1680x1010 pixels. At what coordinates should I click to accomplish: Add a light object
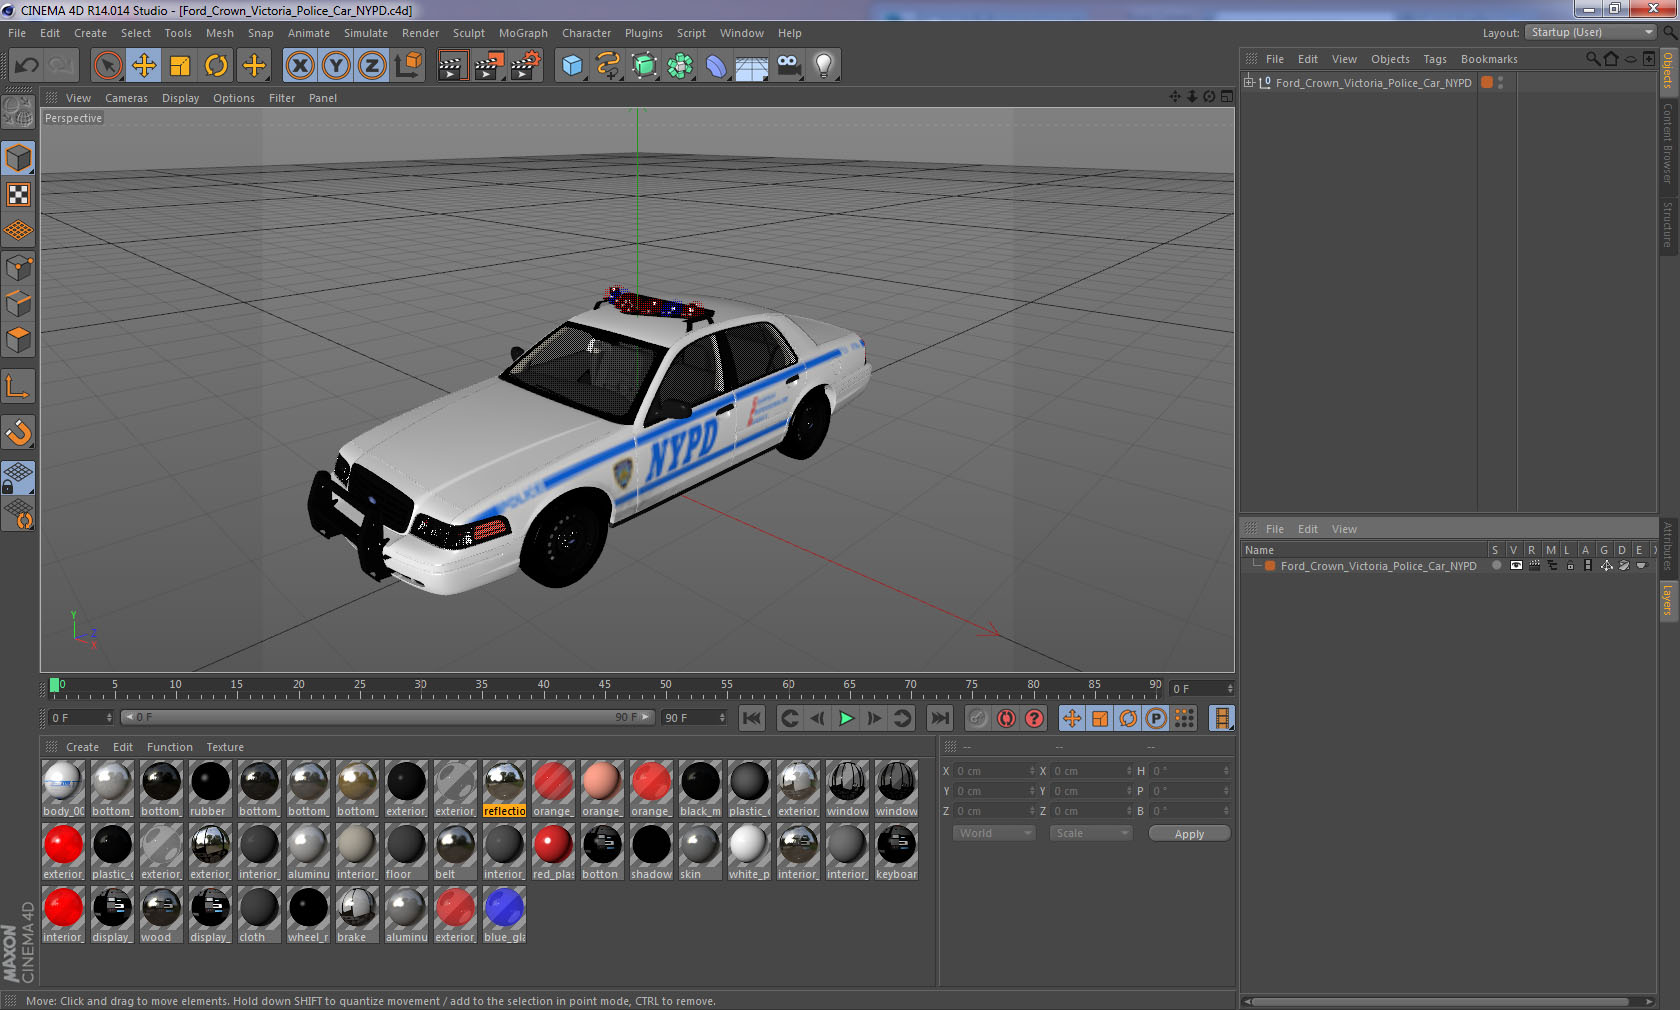tap(824, 66)
